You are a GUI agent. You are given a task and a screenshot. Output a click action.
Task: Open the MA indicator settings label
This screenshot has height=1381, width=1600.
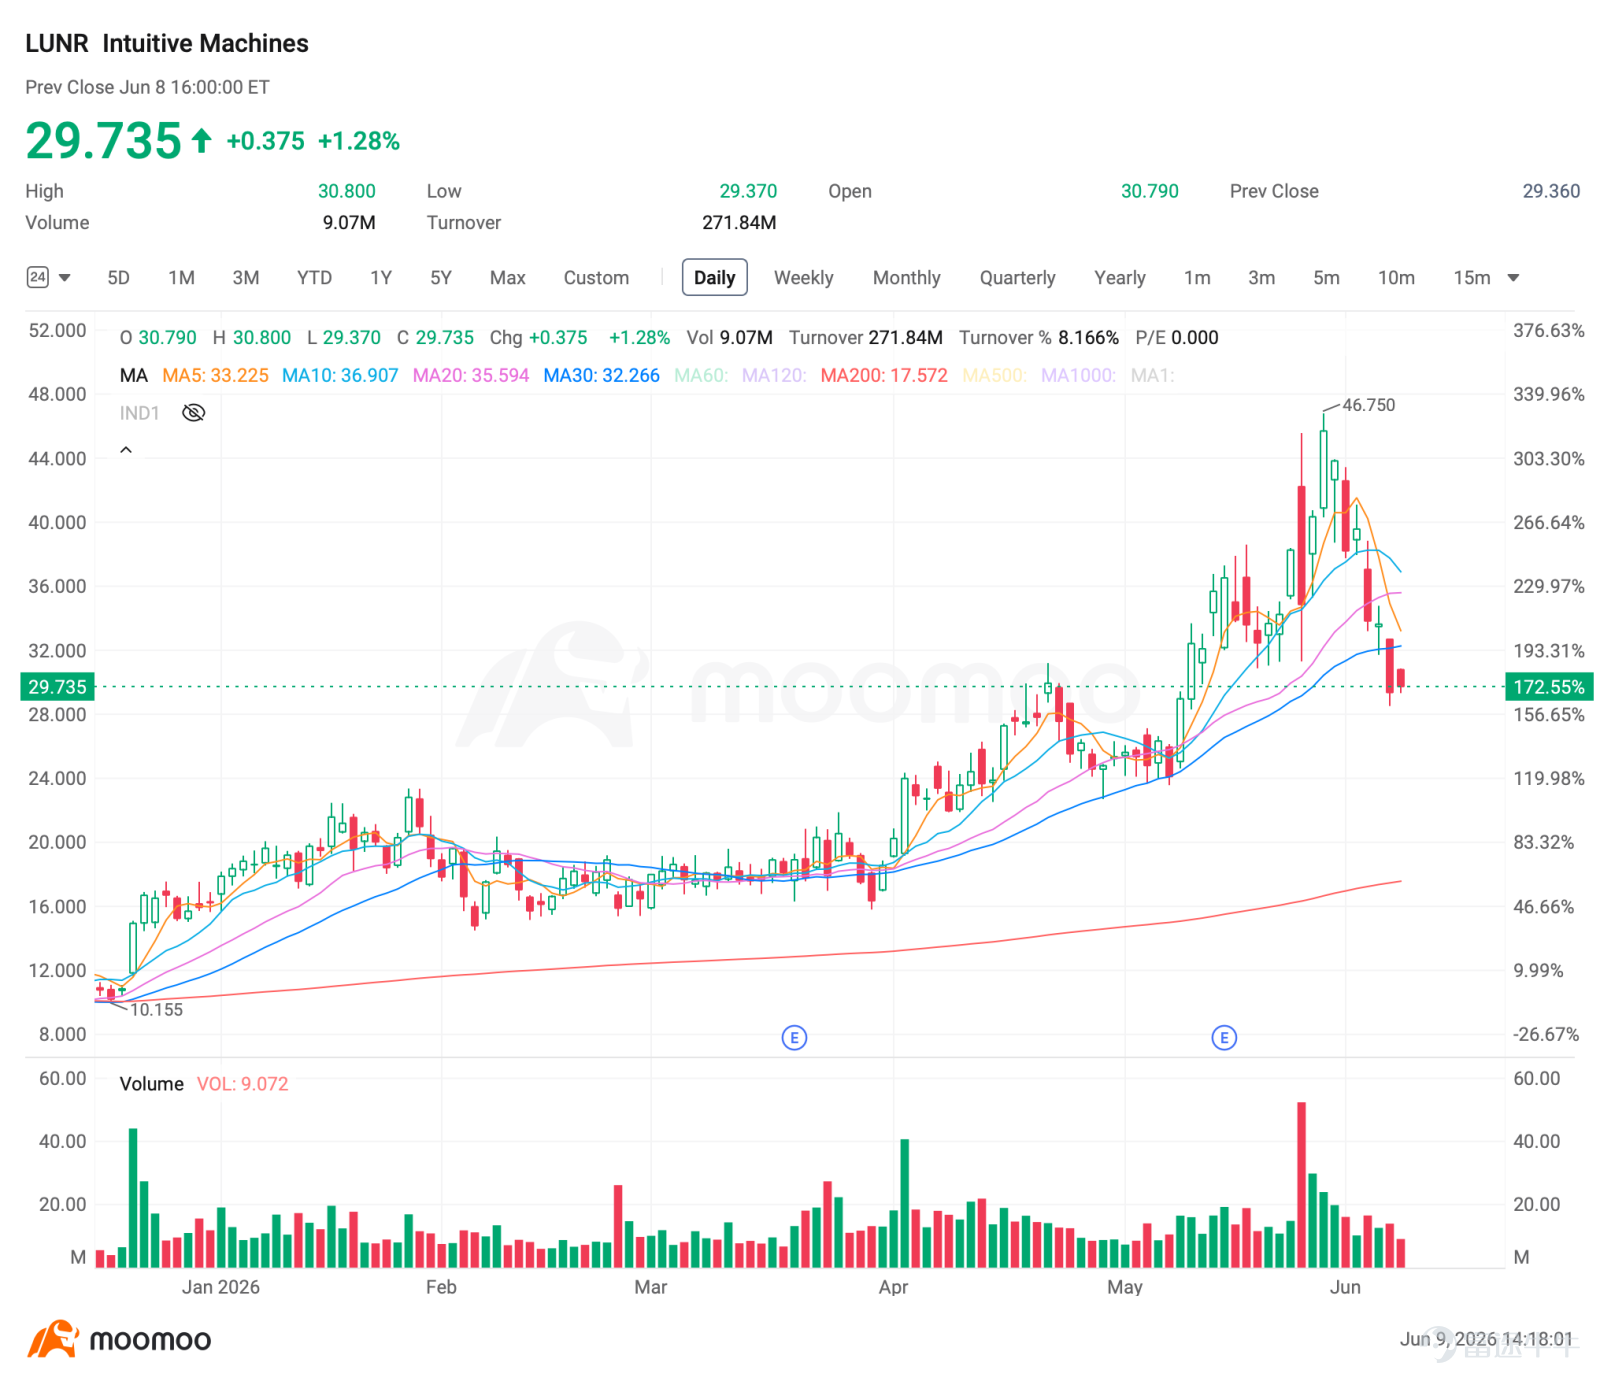[133, 376]
